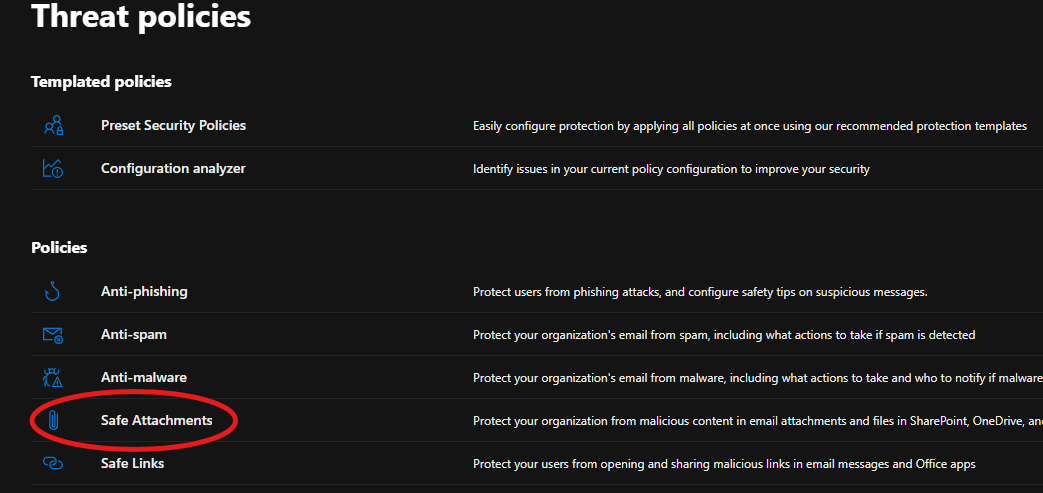Click the Safe Attachments paperclip icon
The height and width of the screenshot is (493, 1043).
pyautogui.click(x=53, y=421)
